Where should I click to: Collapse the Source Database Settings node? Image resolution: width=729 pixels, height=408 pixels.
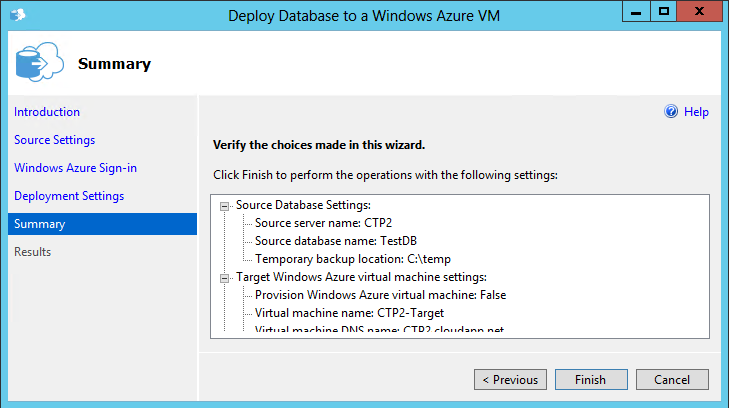click(225, 205)
